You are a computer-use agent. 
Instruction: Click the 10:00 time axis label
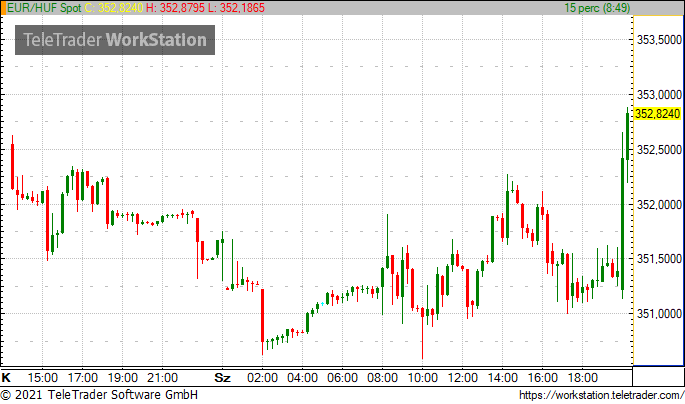[422, 377]
